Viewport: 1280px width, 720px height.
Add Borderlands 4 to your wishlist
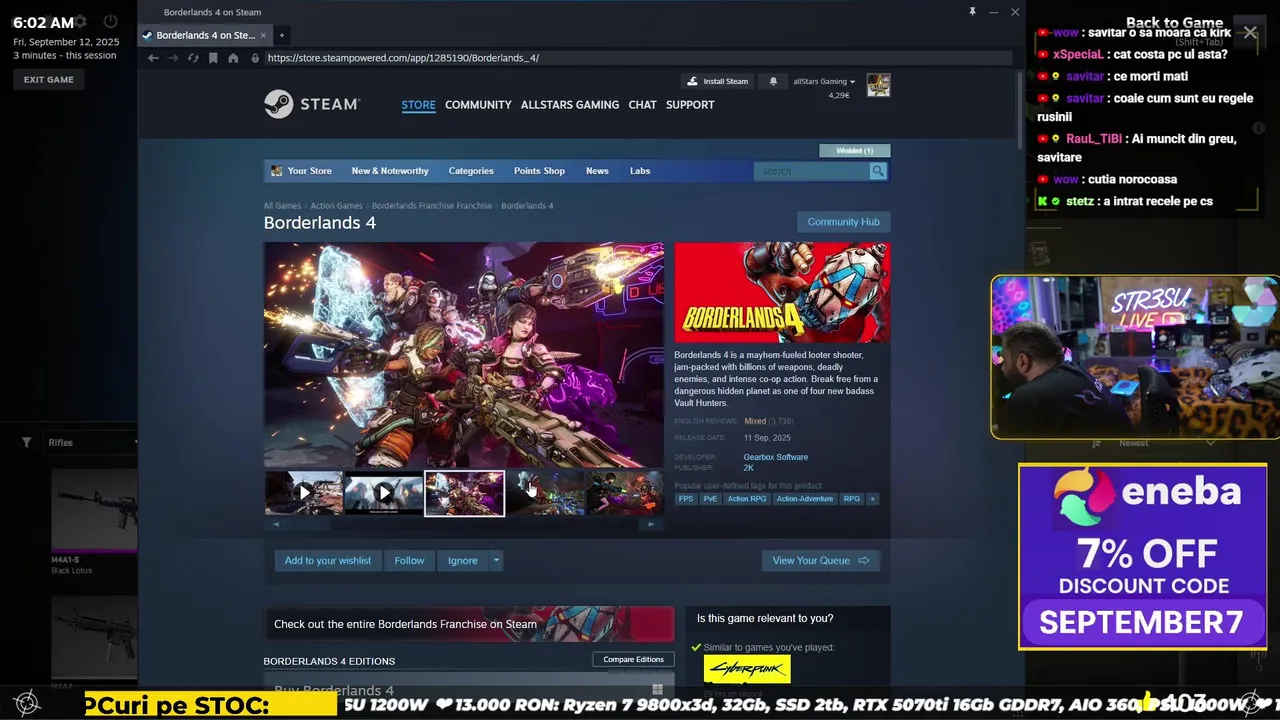[x=327, y=560]
